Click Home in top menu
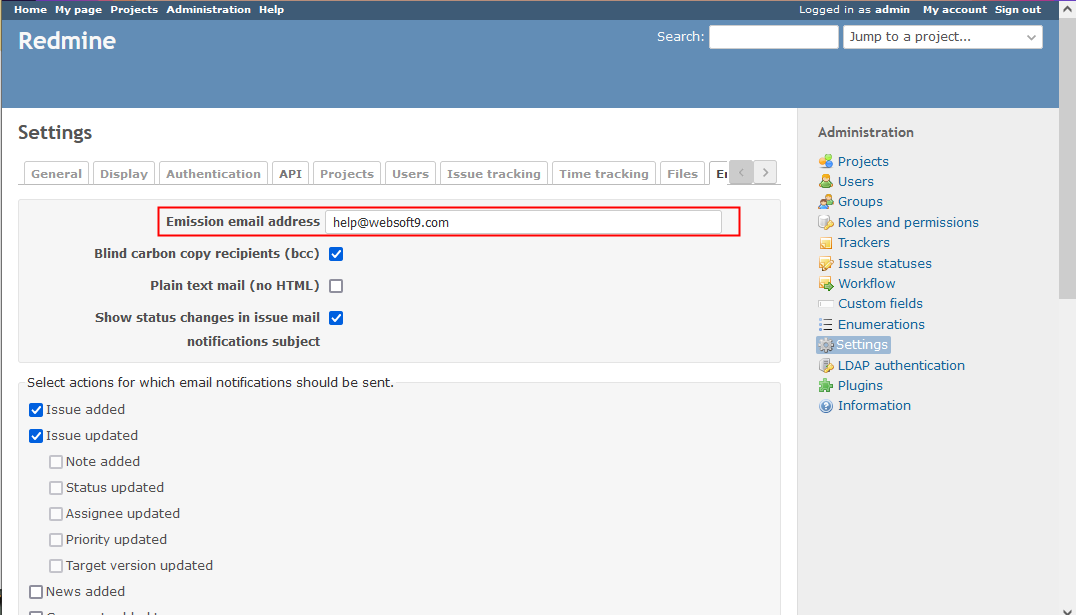Screen dimensions: 1076x615 coord(30,10)
